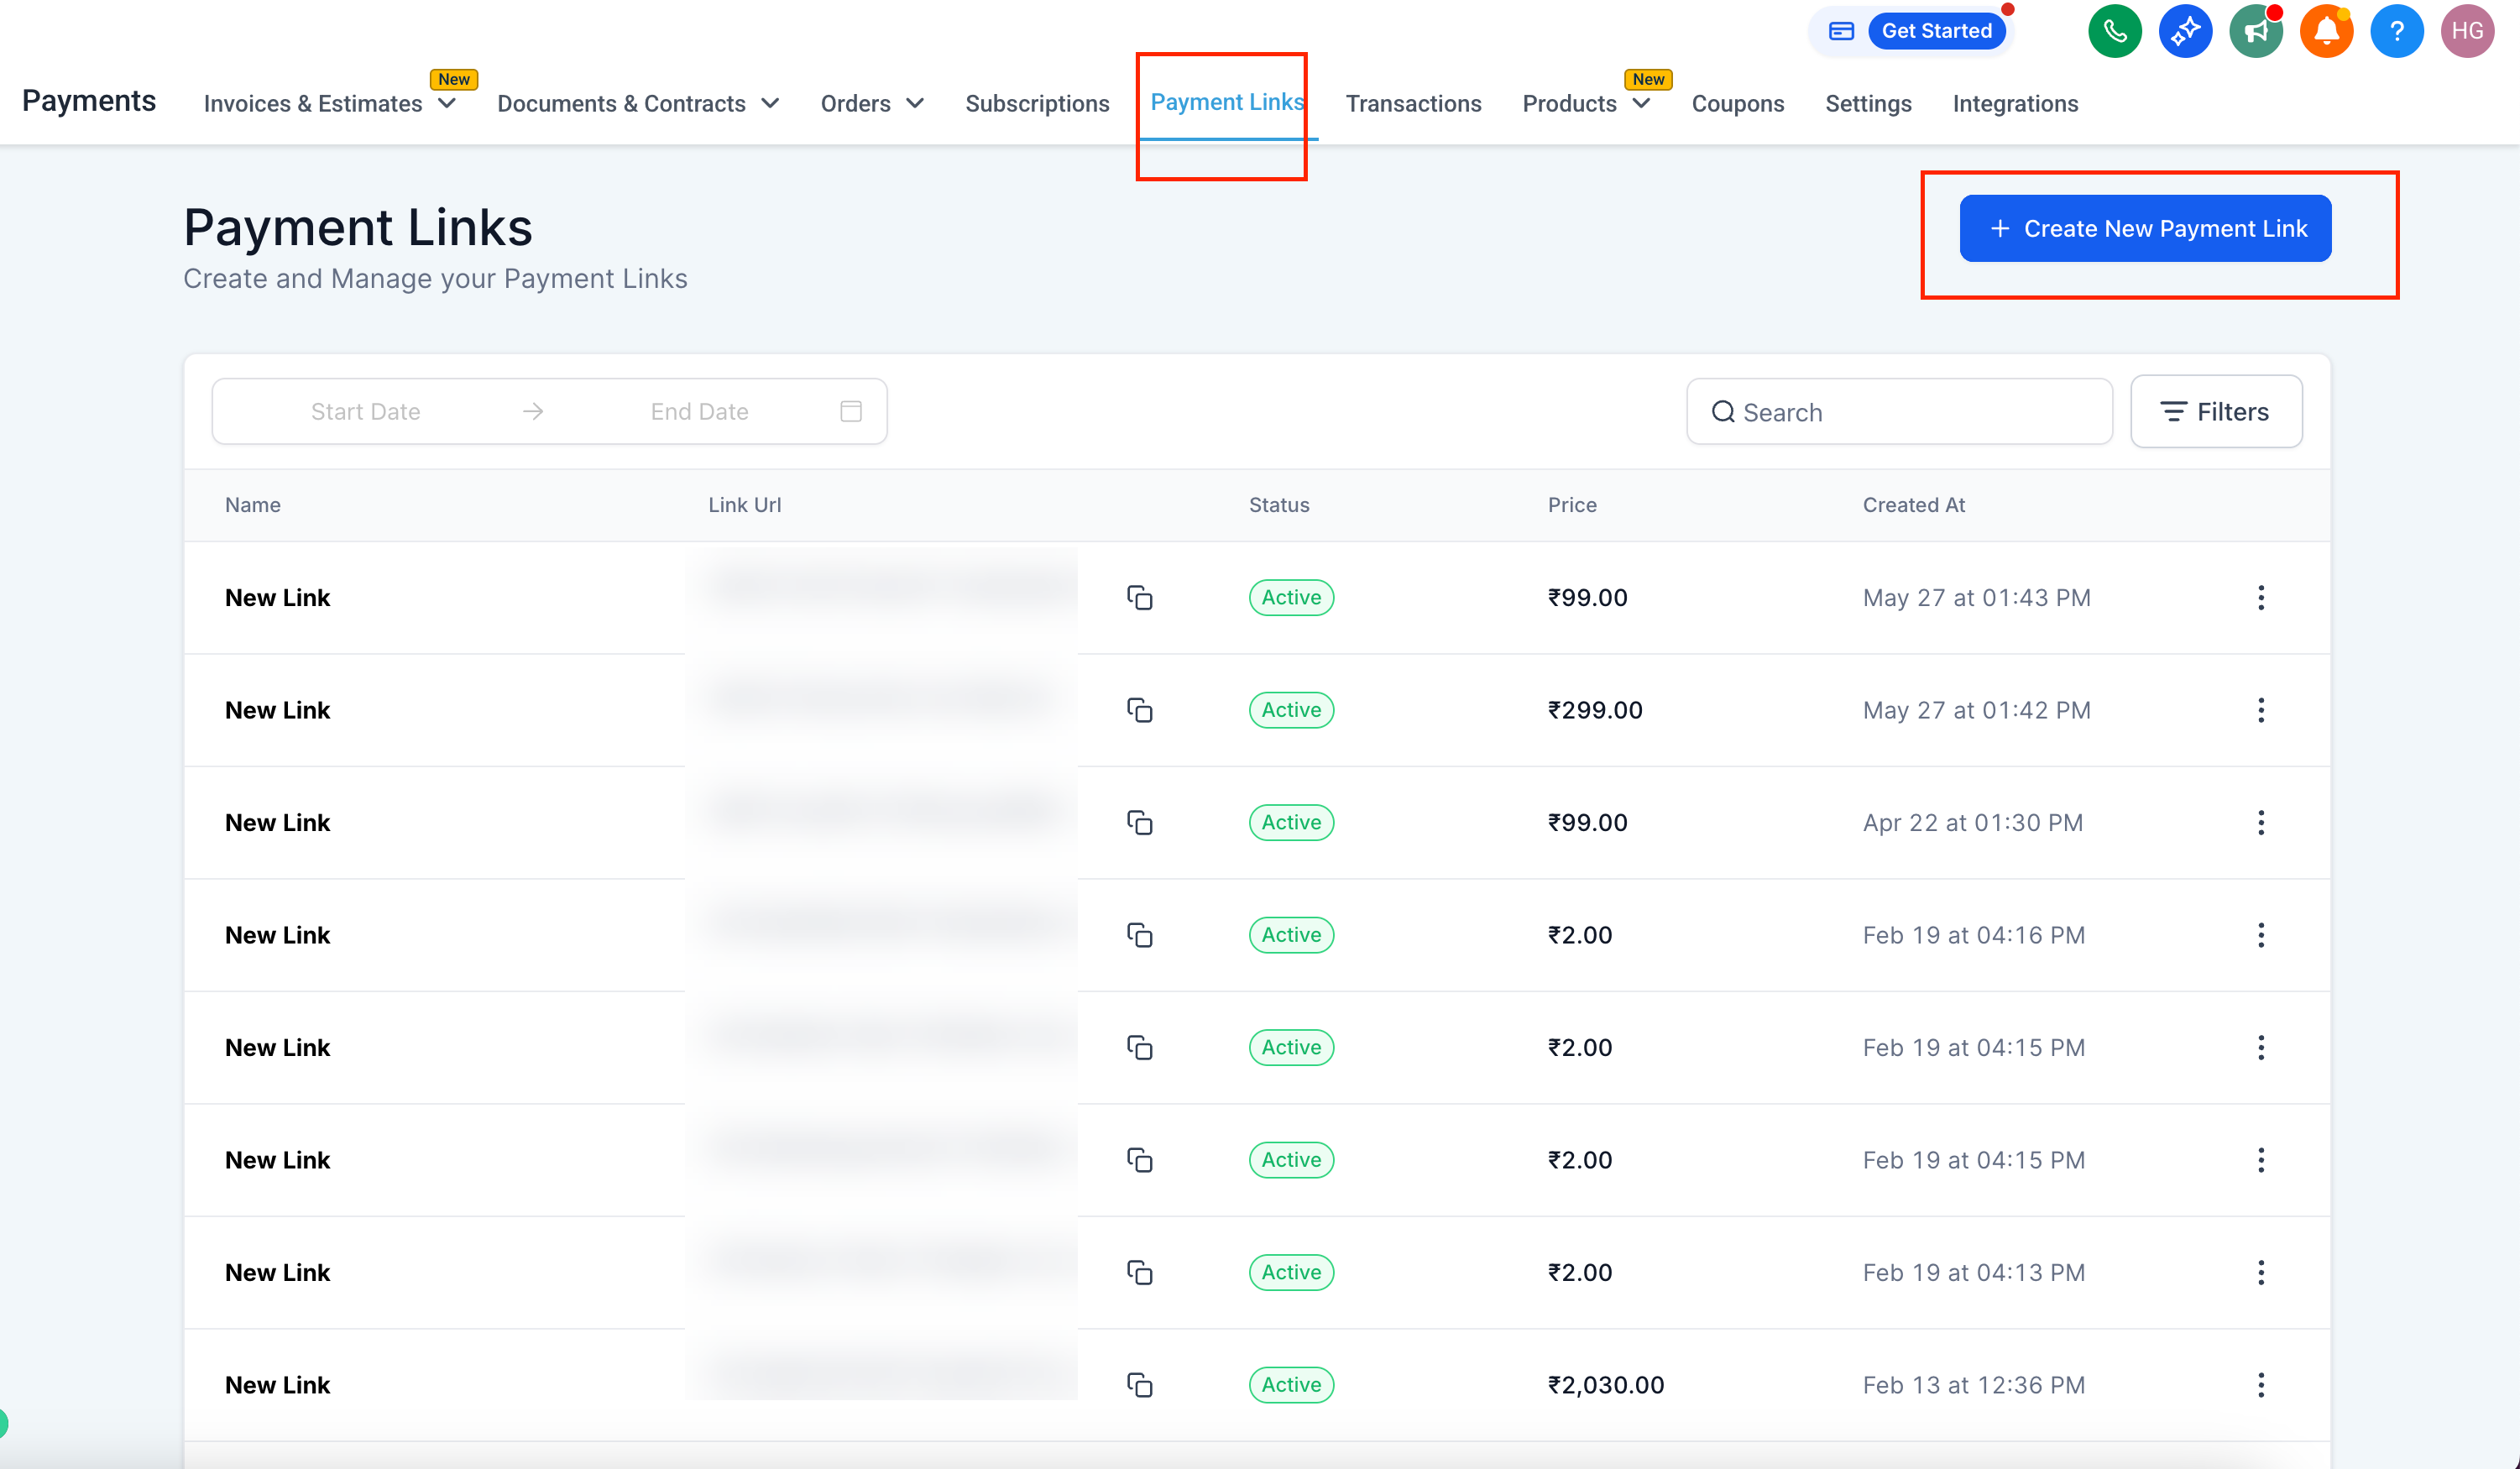This screenshot has height=1469, width=2520.
Task: Open the Filters button
Action: coord(2216,412)
